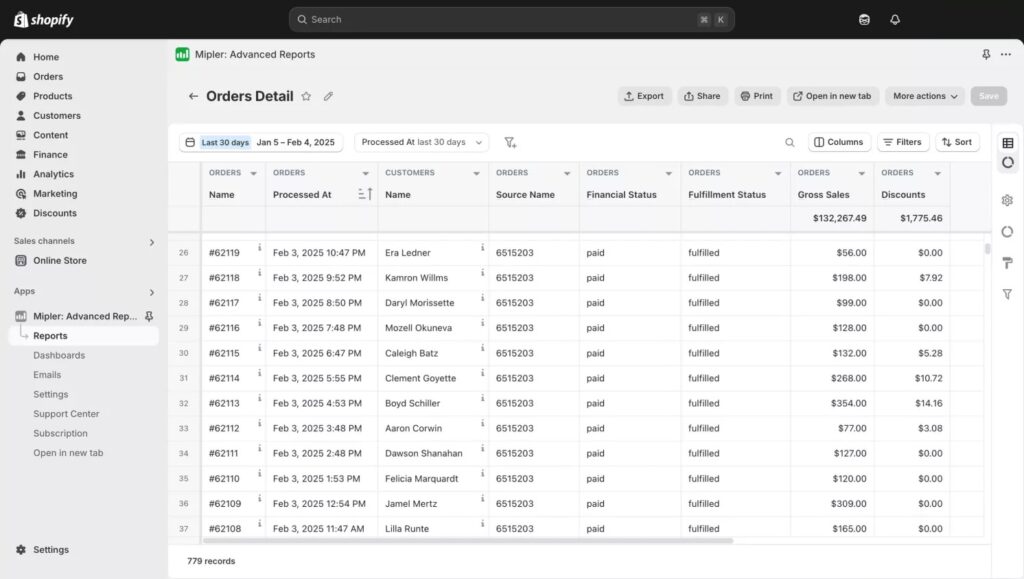Screen dimensions: 1024x579
Task: Toggle sort order on Processed At column
Action: [365, 194]
